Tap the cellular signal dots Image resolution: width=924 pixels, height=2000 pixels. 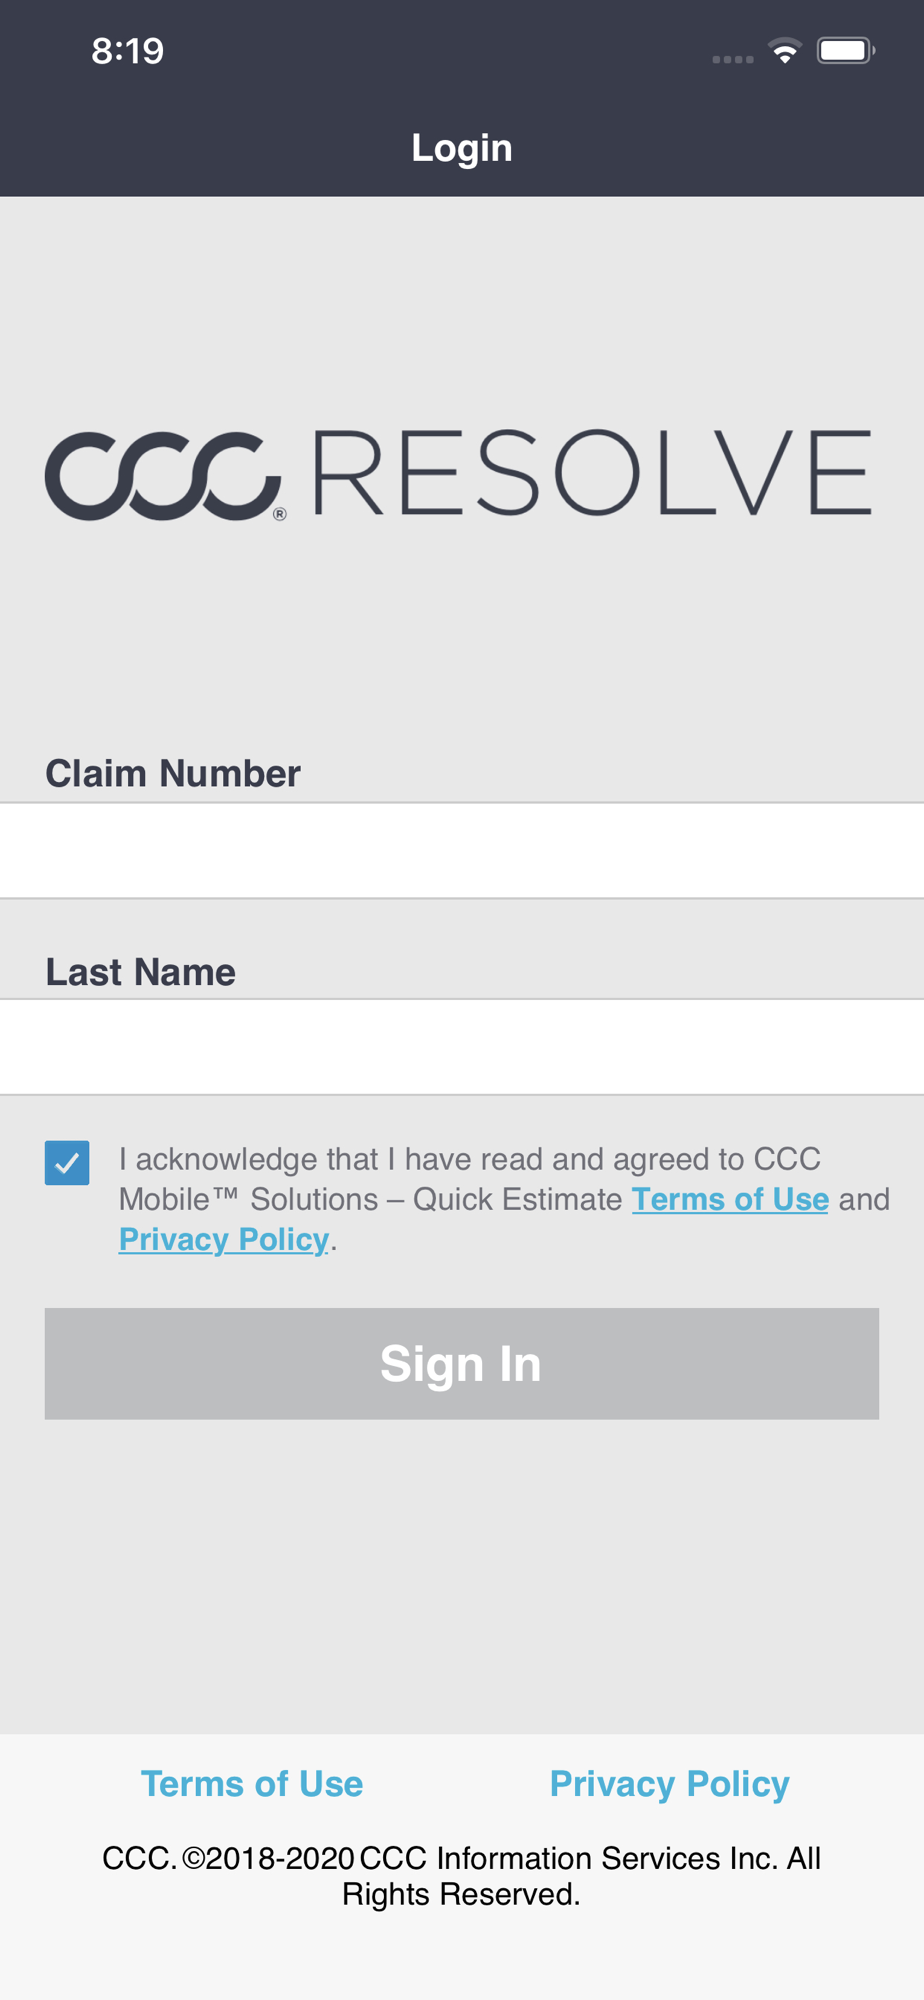click(x=732, y=59)
